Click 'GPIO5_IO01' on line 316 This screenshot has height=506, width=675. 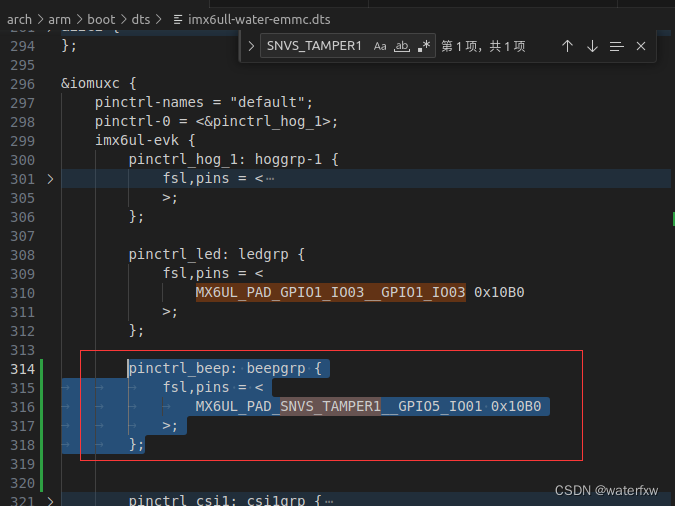[x=440, y=406]
